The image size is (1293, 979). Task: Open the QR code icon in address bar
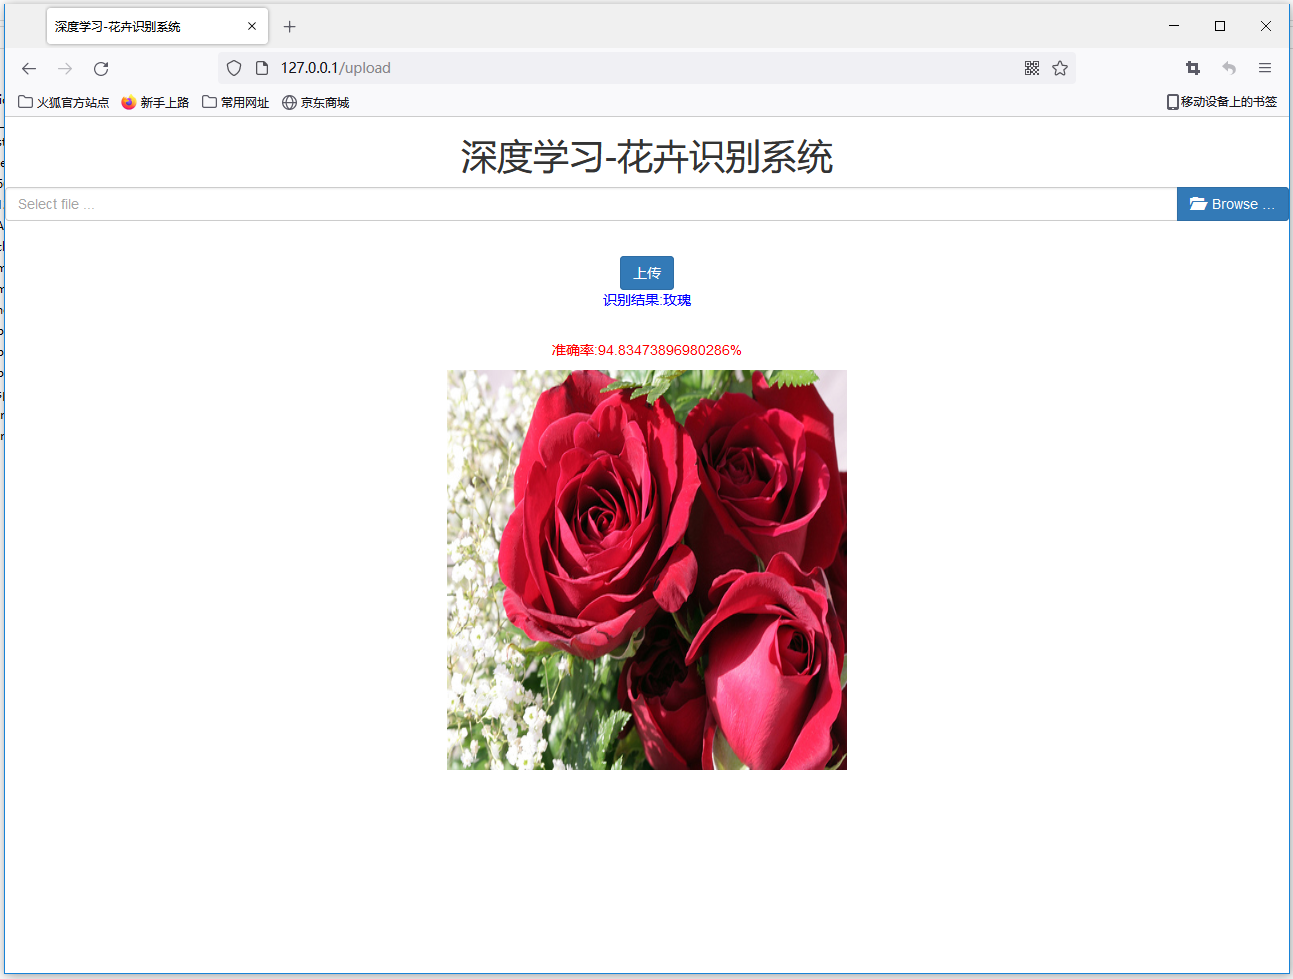pos(1032,68)
